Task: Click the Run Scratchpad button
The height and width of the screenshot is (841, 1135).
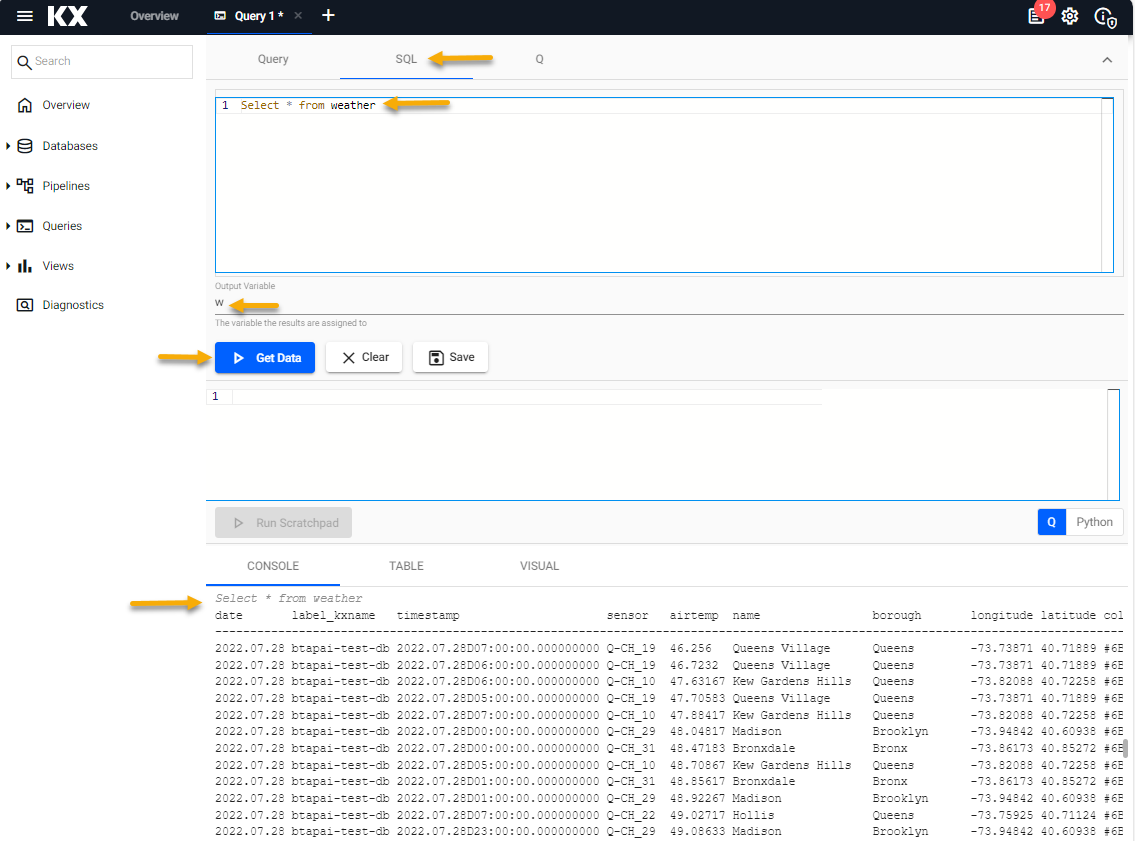Action: click(283, 523)
